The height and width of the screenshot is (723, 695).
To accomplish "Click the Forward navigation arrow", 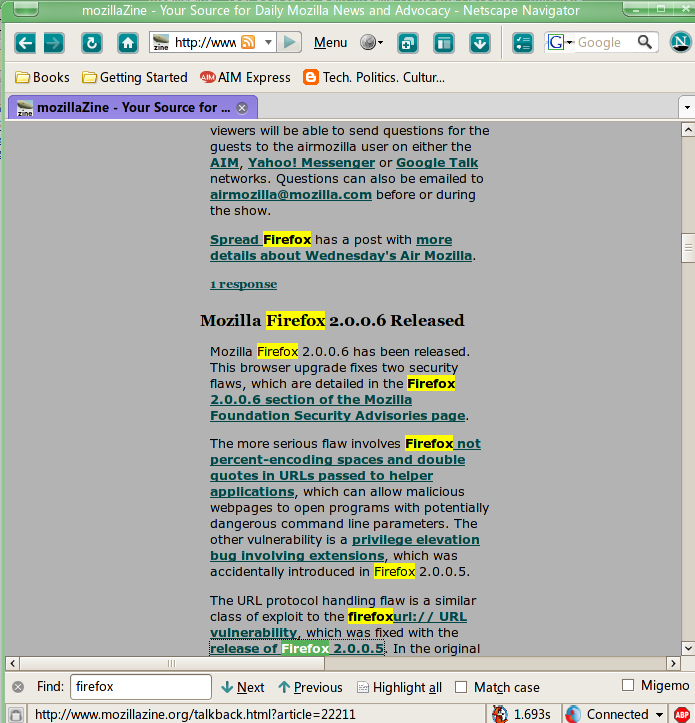I will point(54,43).
